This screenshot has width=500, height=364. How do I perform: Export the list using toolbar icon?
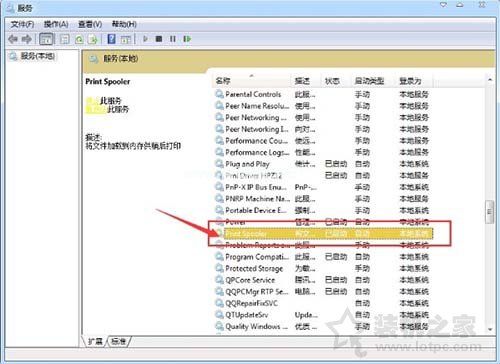93,39
